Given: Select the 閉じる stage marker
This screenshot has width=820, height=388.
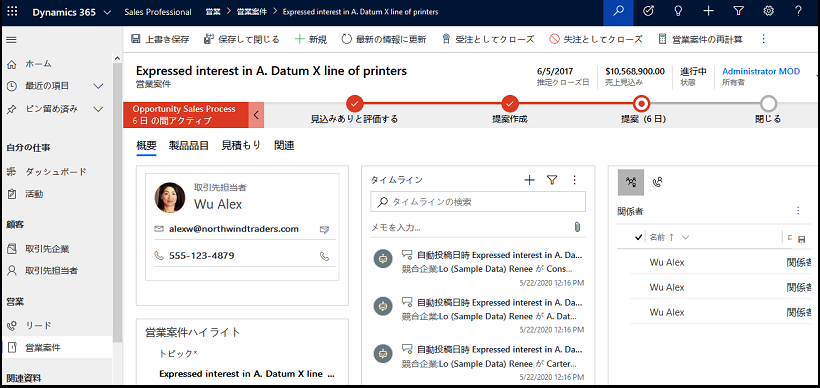Looking at the screenshot, I should [768, 104].
